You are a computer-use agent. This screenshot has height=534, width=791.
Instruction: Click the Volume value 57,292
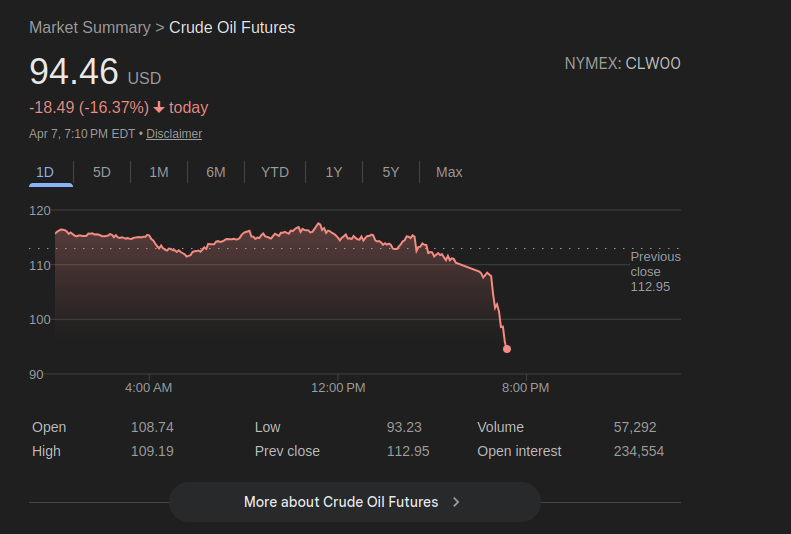pos(635,427)
